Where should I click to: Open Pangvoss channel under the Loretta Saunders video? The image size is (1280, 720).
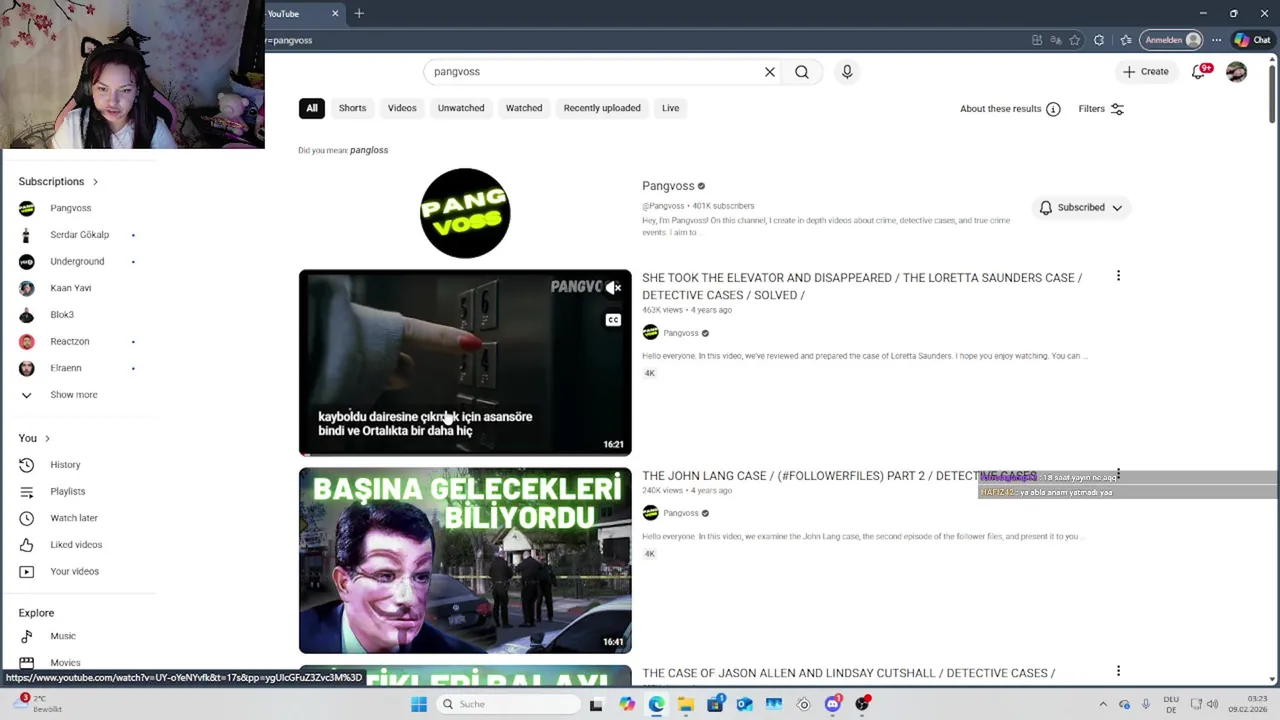click(x=681, y=333)
